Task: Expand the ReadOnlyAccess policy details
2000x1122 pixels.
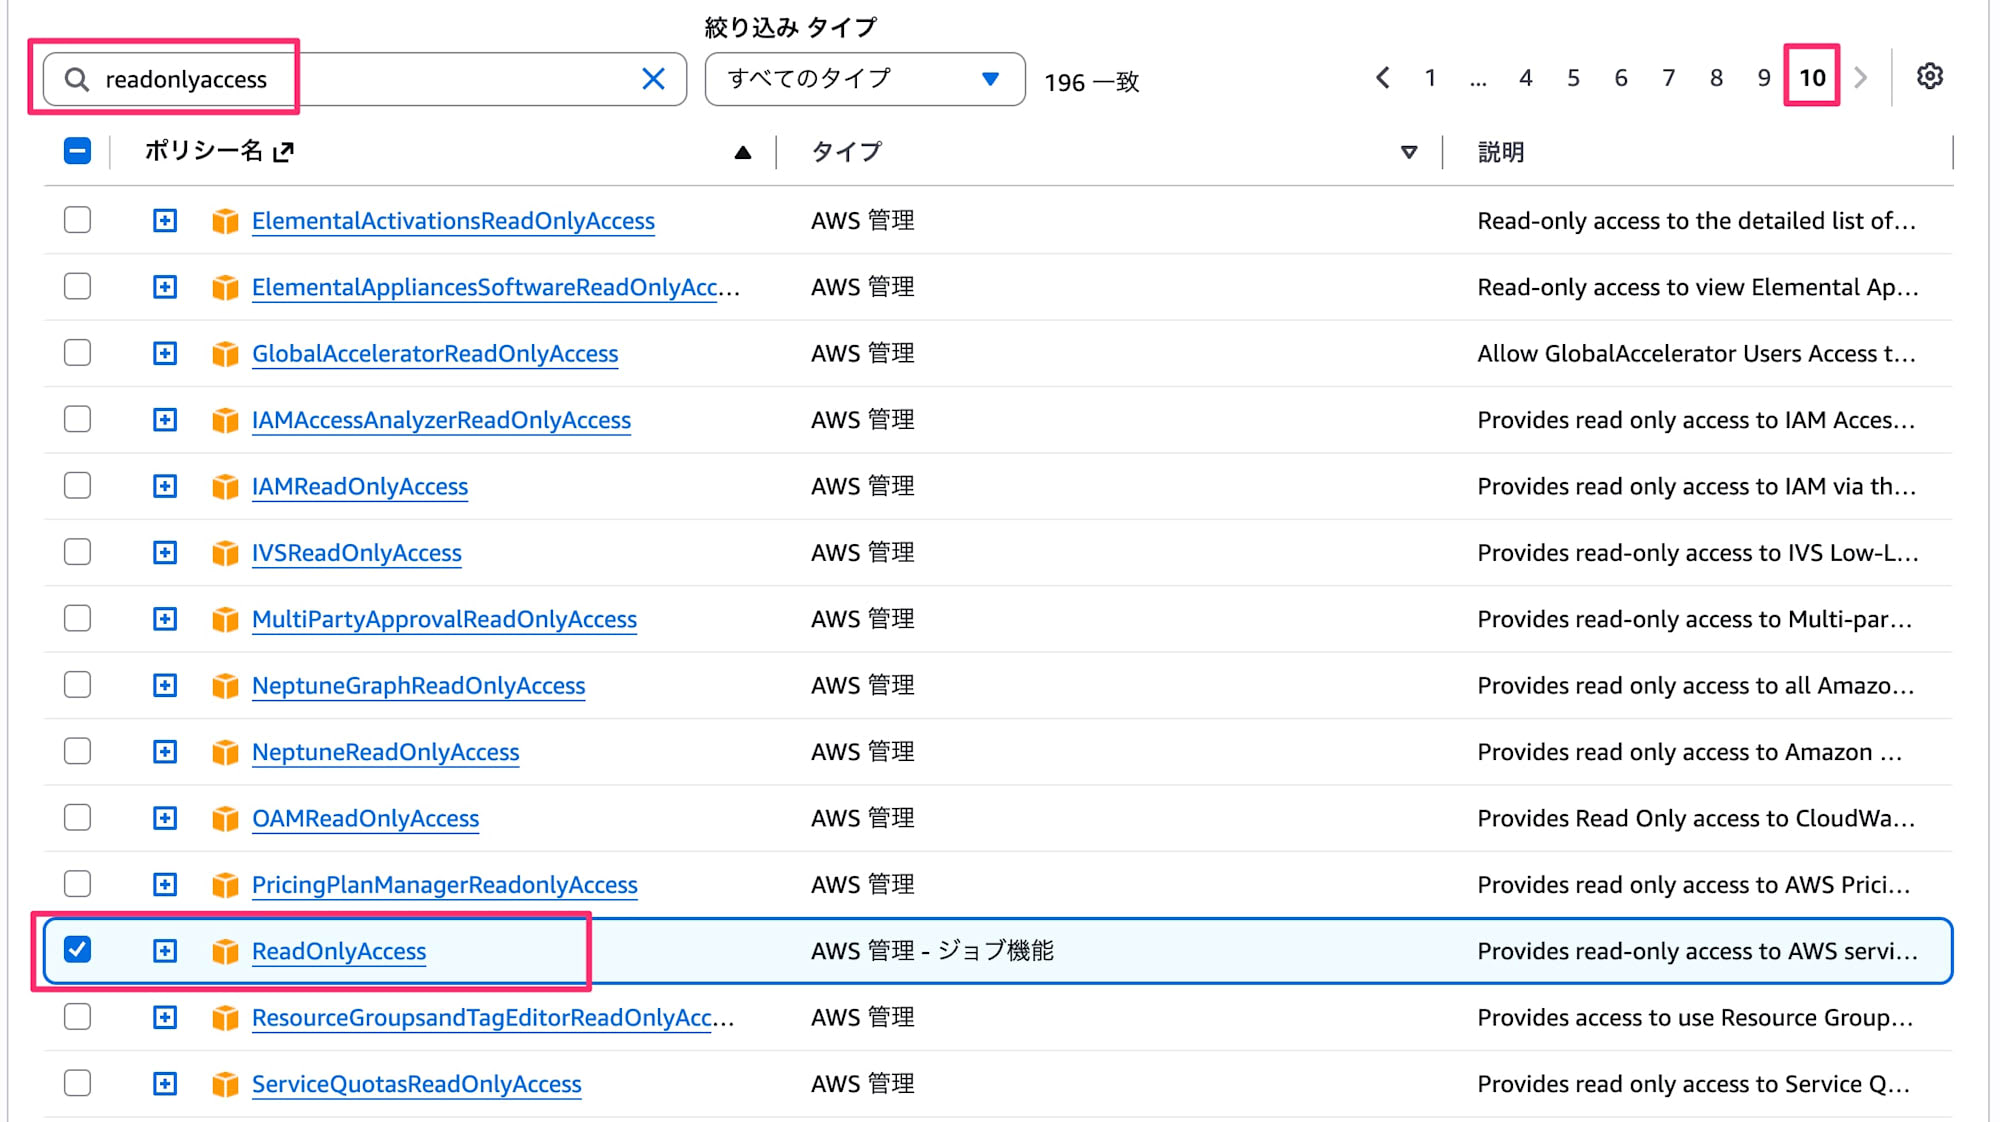Action: (165, 951)
